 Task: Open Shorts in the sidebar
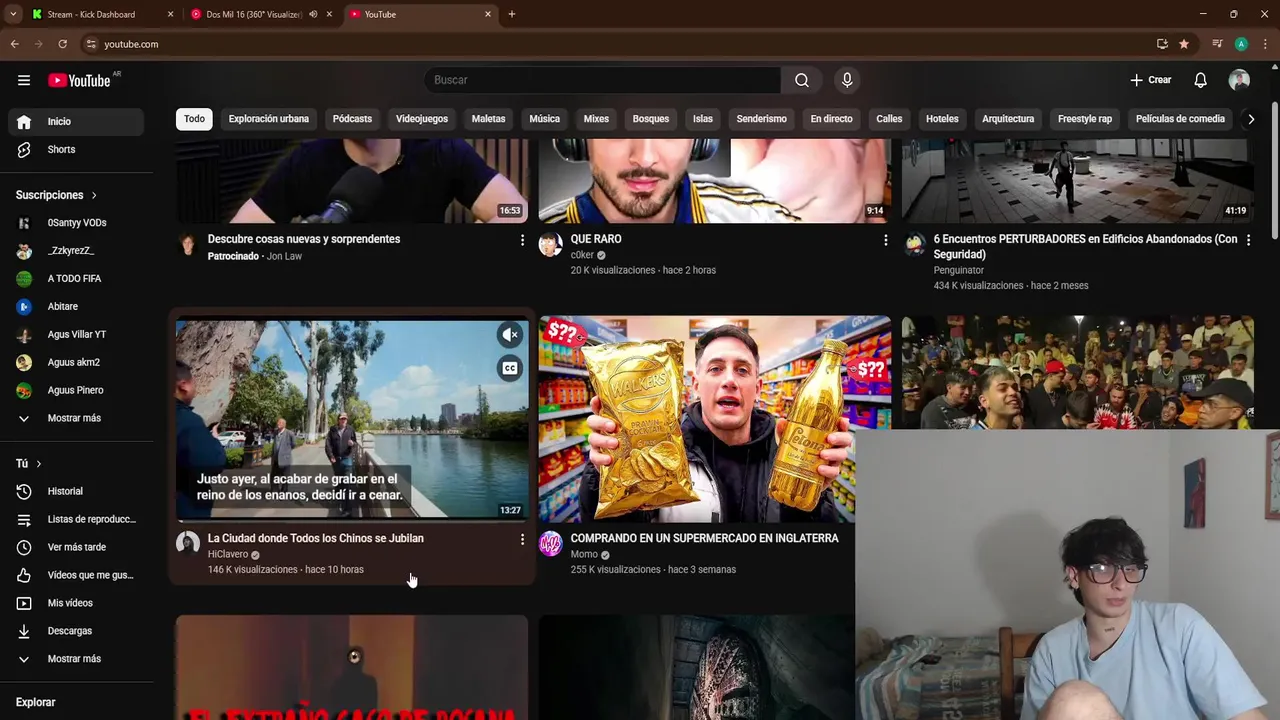coord(76,149)
